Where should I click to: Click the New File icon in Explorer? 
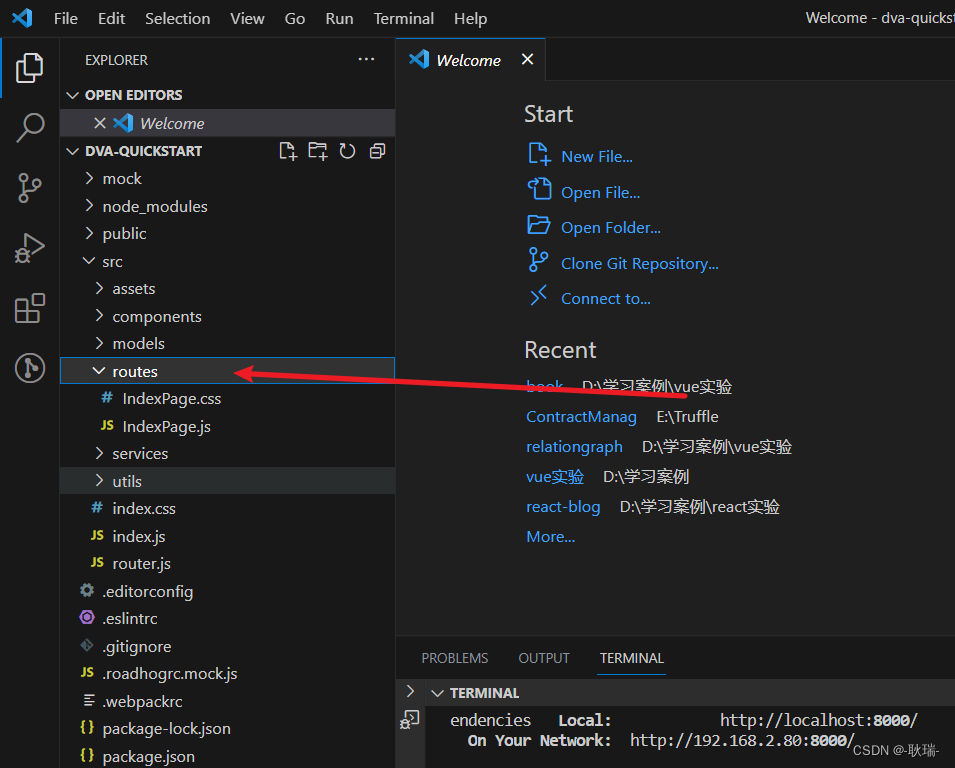click(x=288, y=150)
